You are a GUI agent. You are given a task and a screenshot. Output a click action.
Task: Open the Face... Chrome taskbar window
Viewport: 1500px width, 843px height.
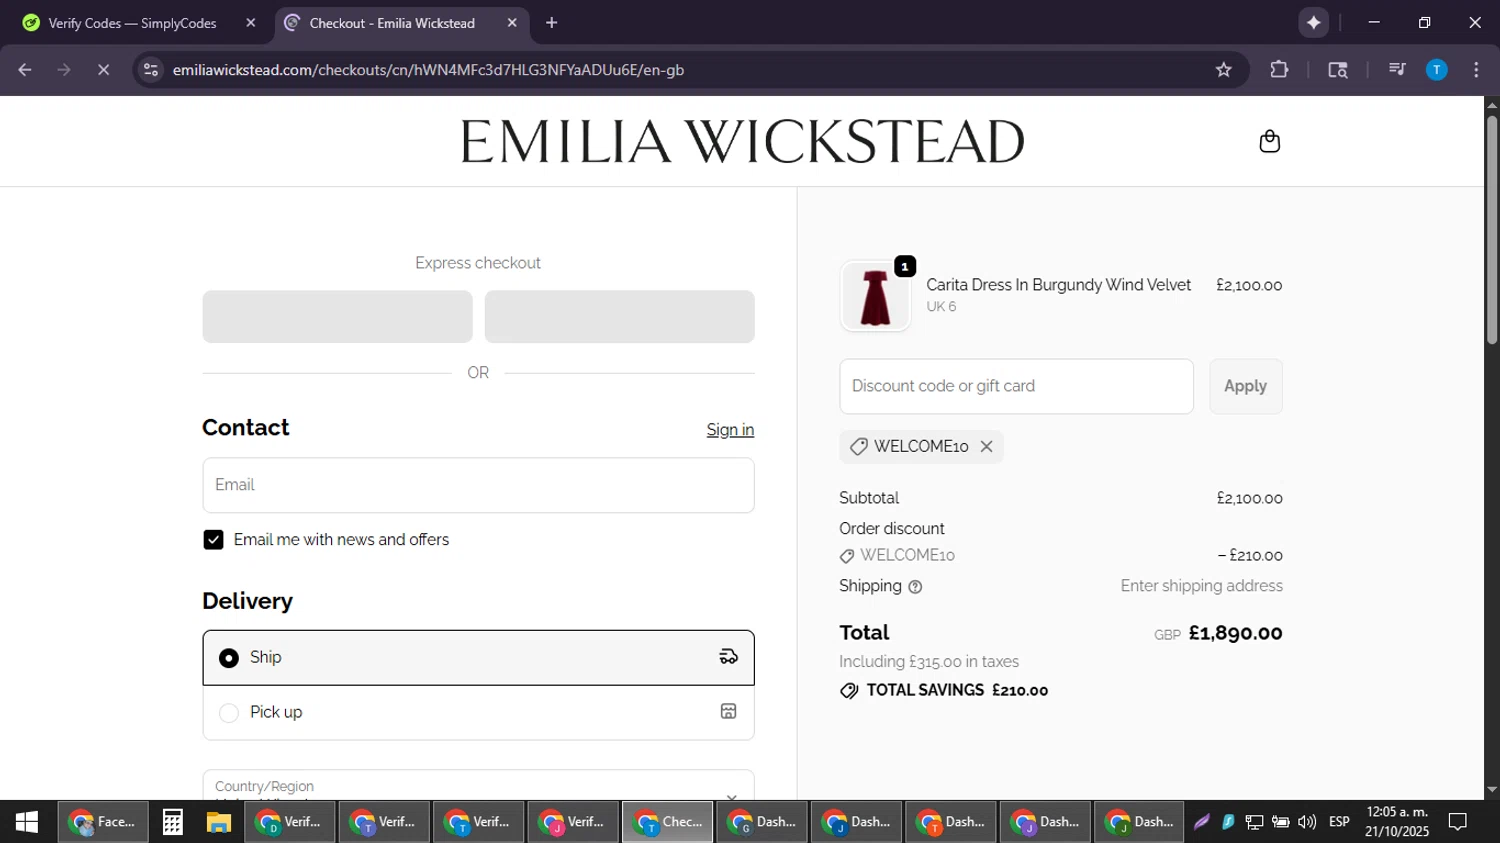click(x=102, y=822)
